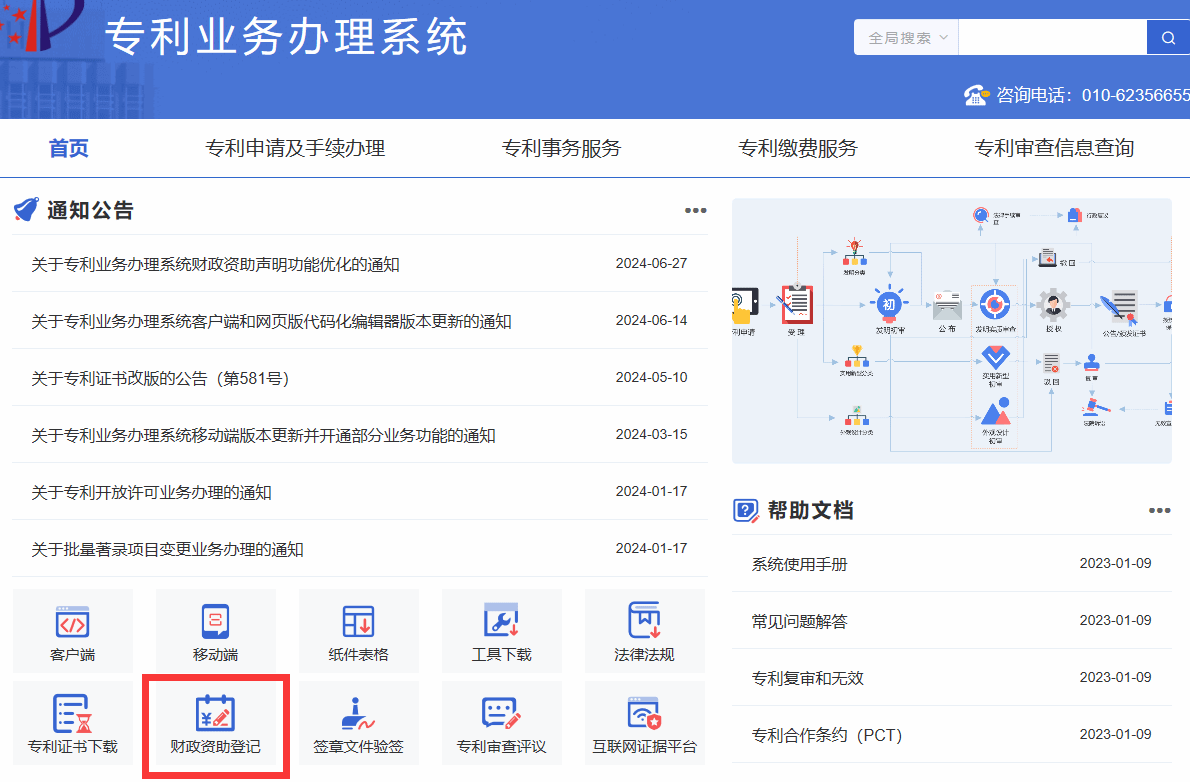
Task: Click inside the global search text field
Action: (x=1052, y=38)
